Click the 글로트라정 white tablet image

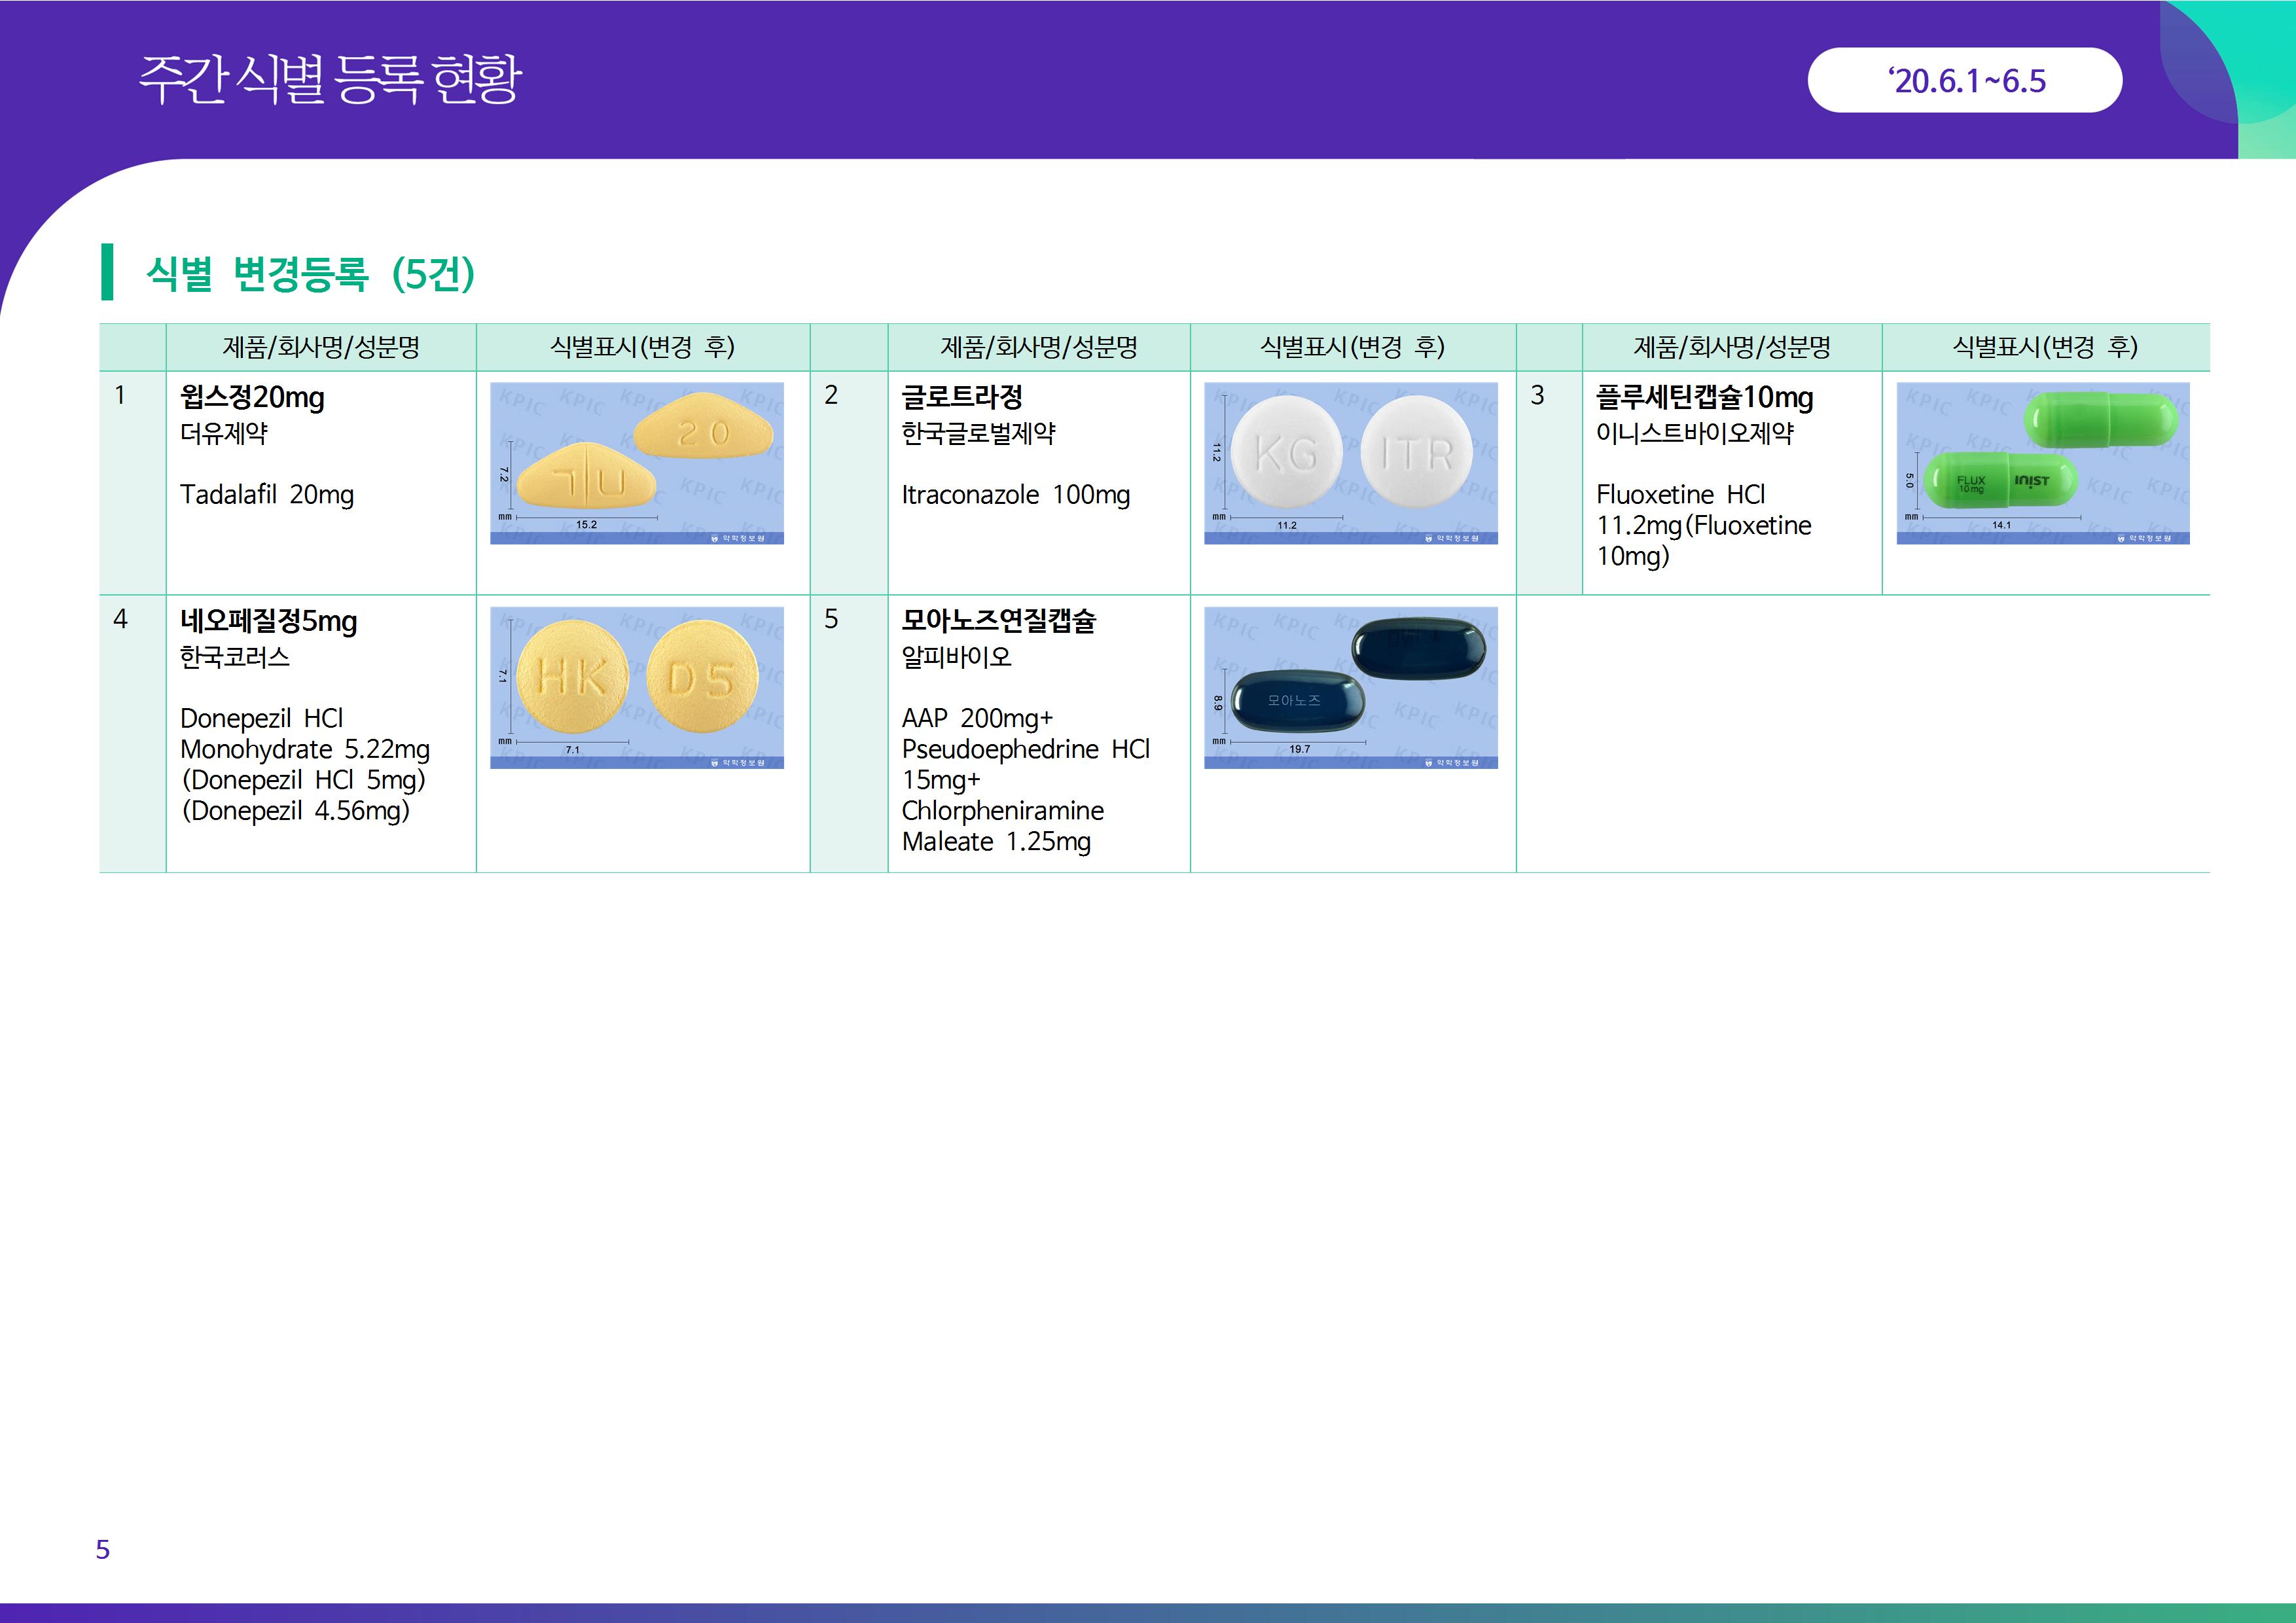coord(1350,463)
